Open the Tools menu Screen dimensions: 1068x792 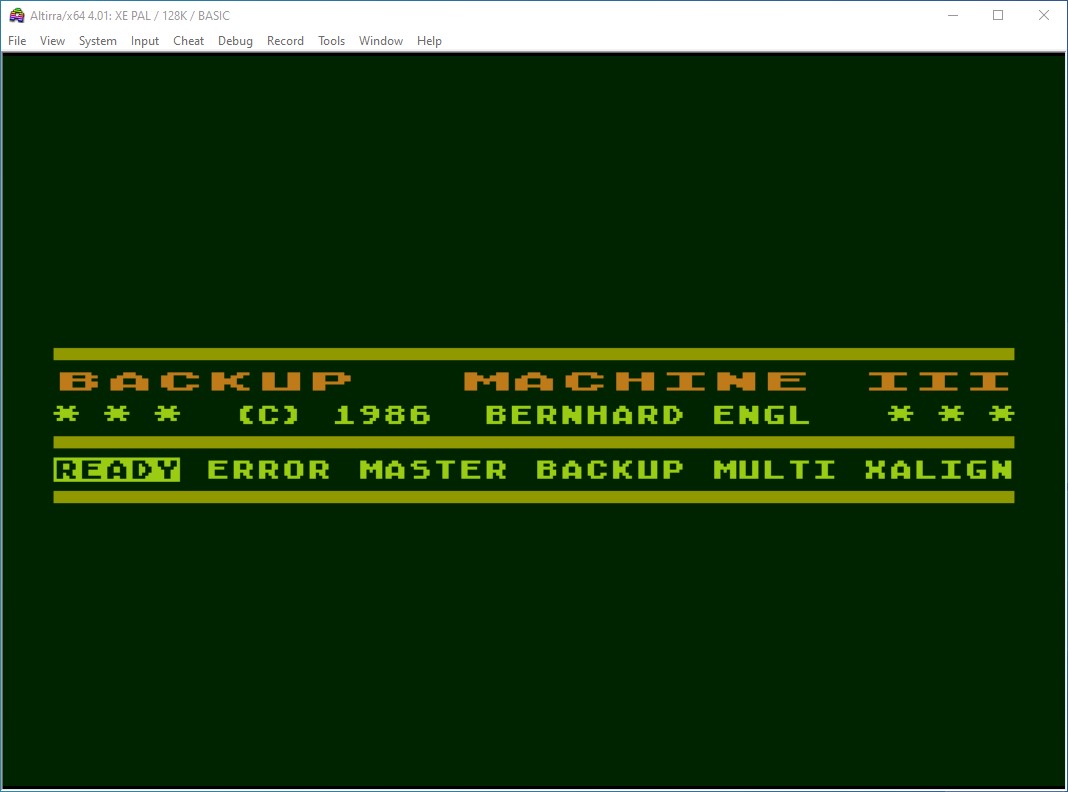[331, 41]
